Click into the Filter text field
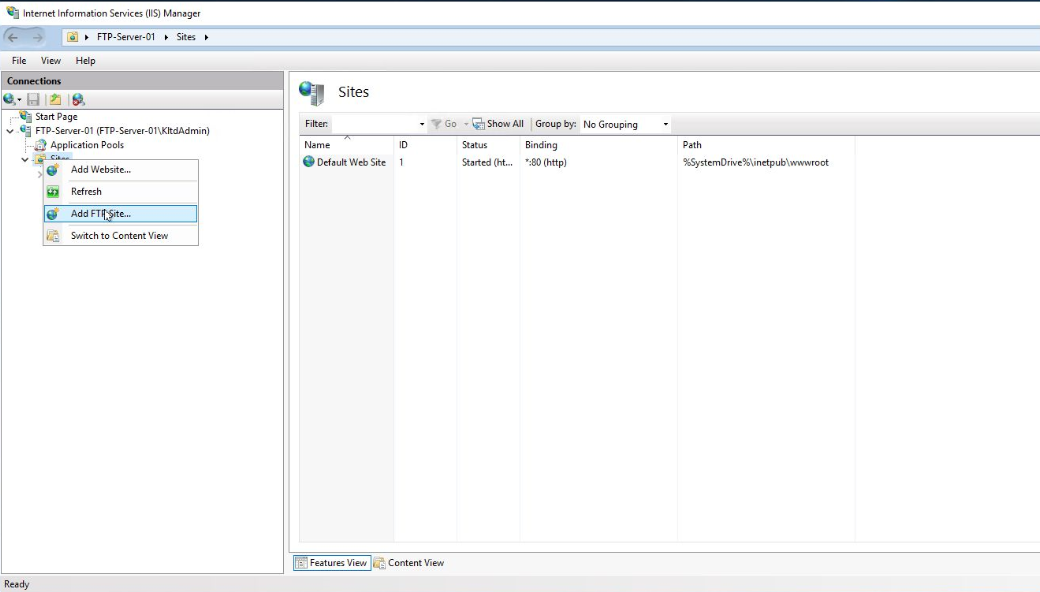The width and height of the screenshot is (1040, 592). 375,124
